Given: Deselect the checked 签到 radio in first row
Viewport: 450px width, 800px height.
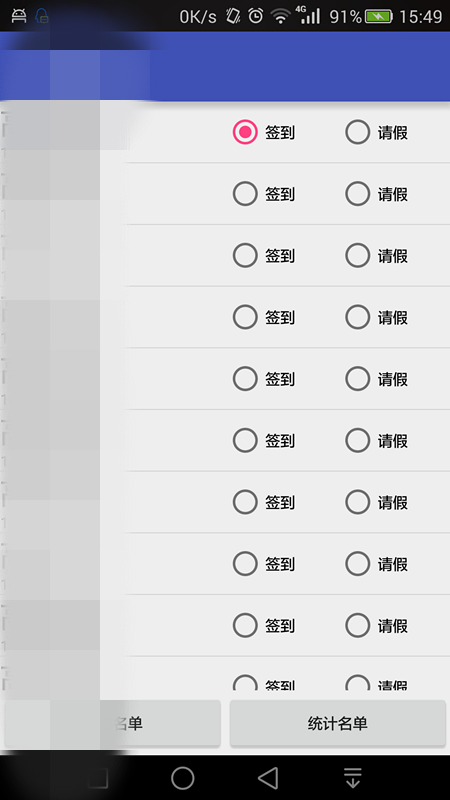Looking at the screenshot, I should (264, 133).
